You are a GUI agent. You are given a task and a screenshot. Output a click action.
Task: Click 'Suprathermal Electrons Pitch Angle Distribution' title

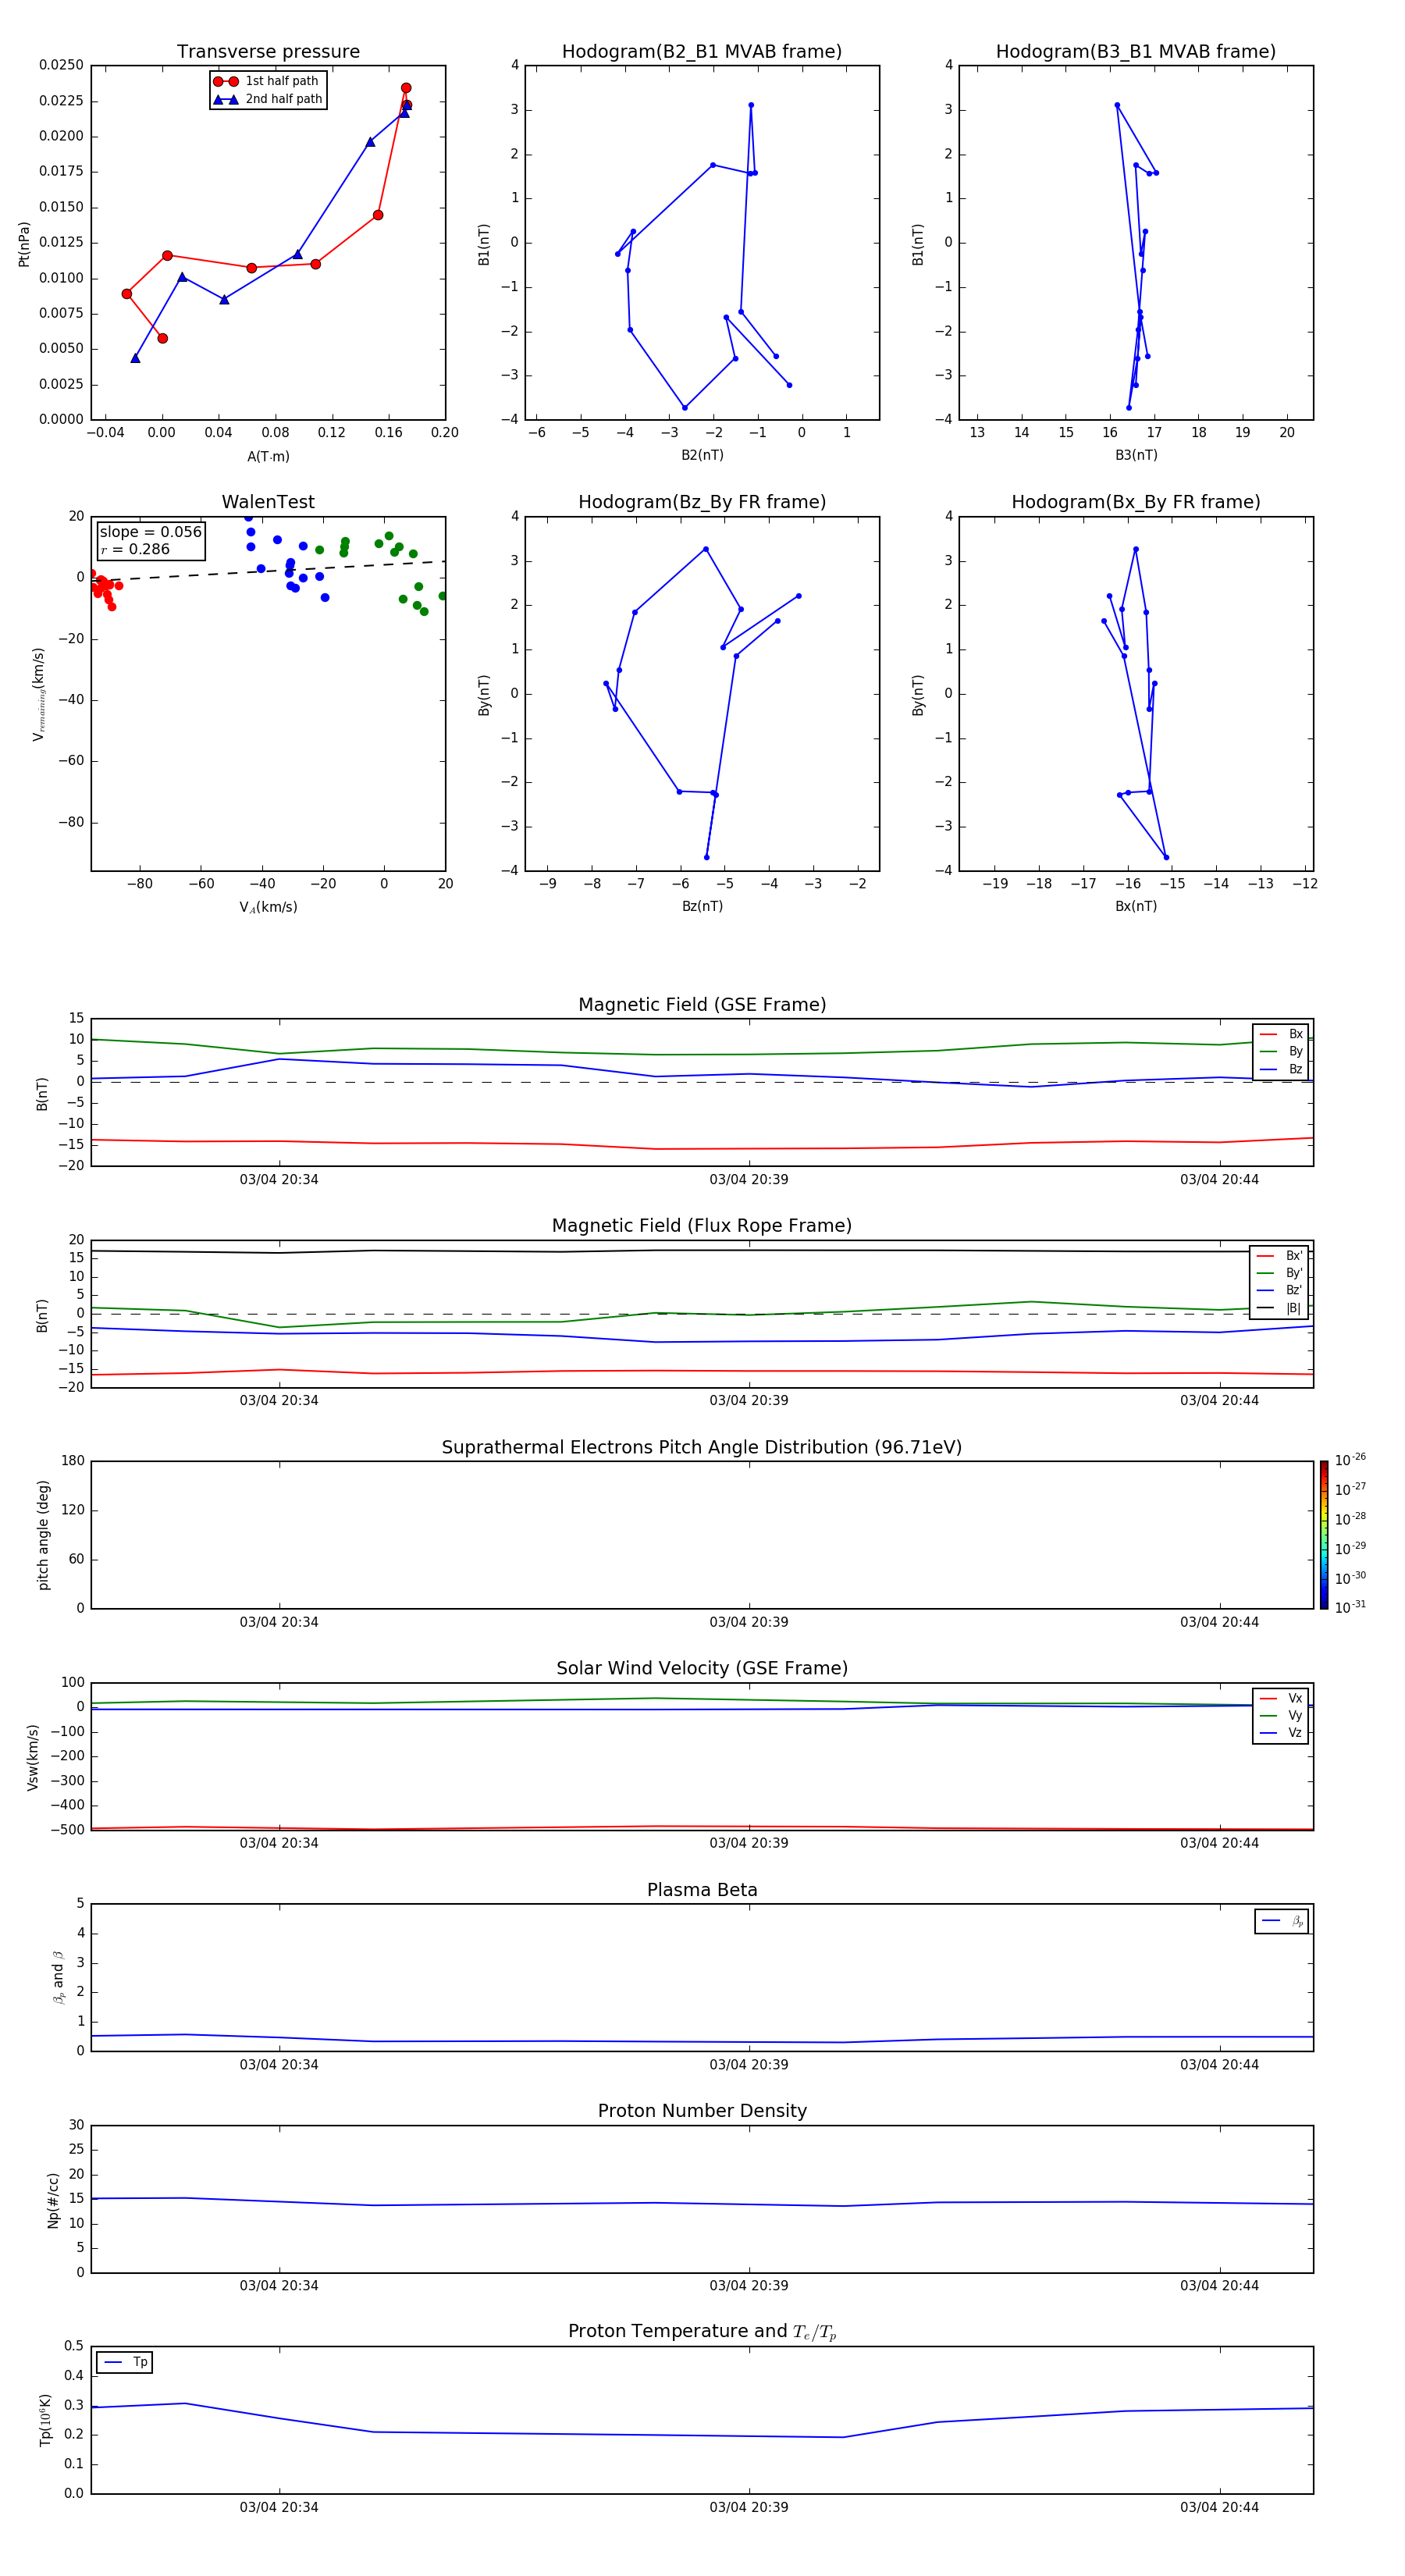[702, 1448]
